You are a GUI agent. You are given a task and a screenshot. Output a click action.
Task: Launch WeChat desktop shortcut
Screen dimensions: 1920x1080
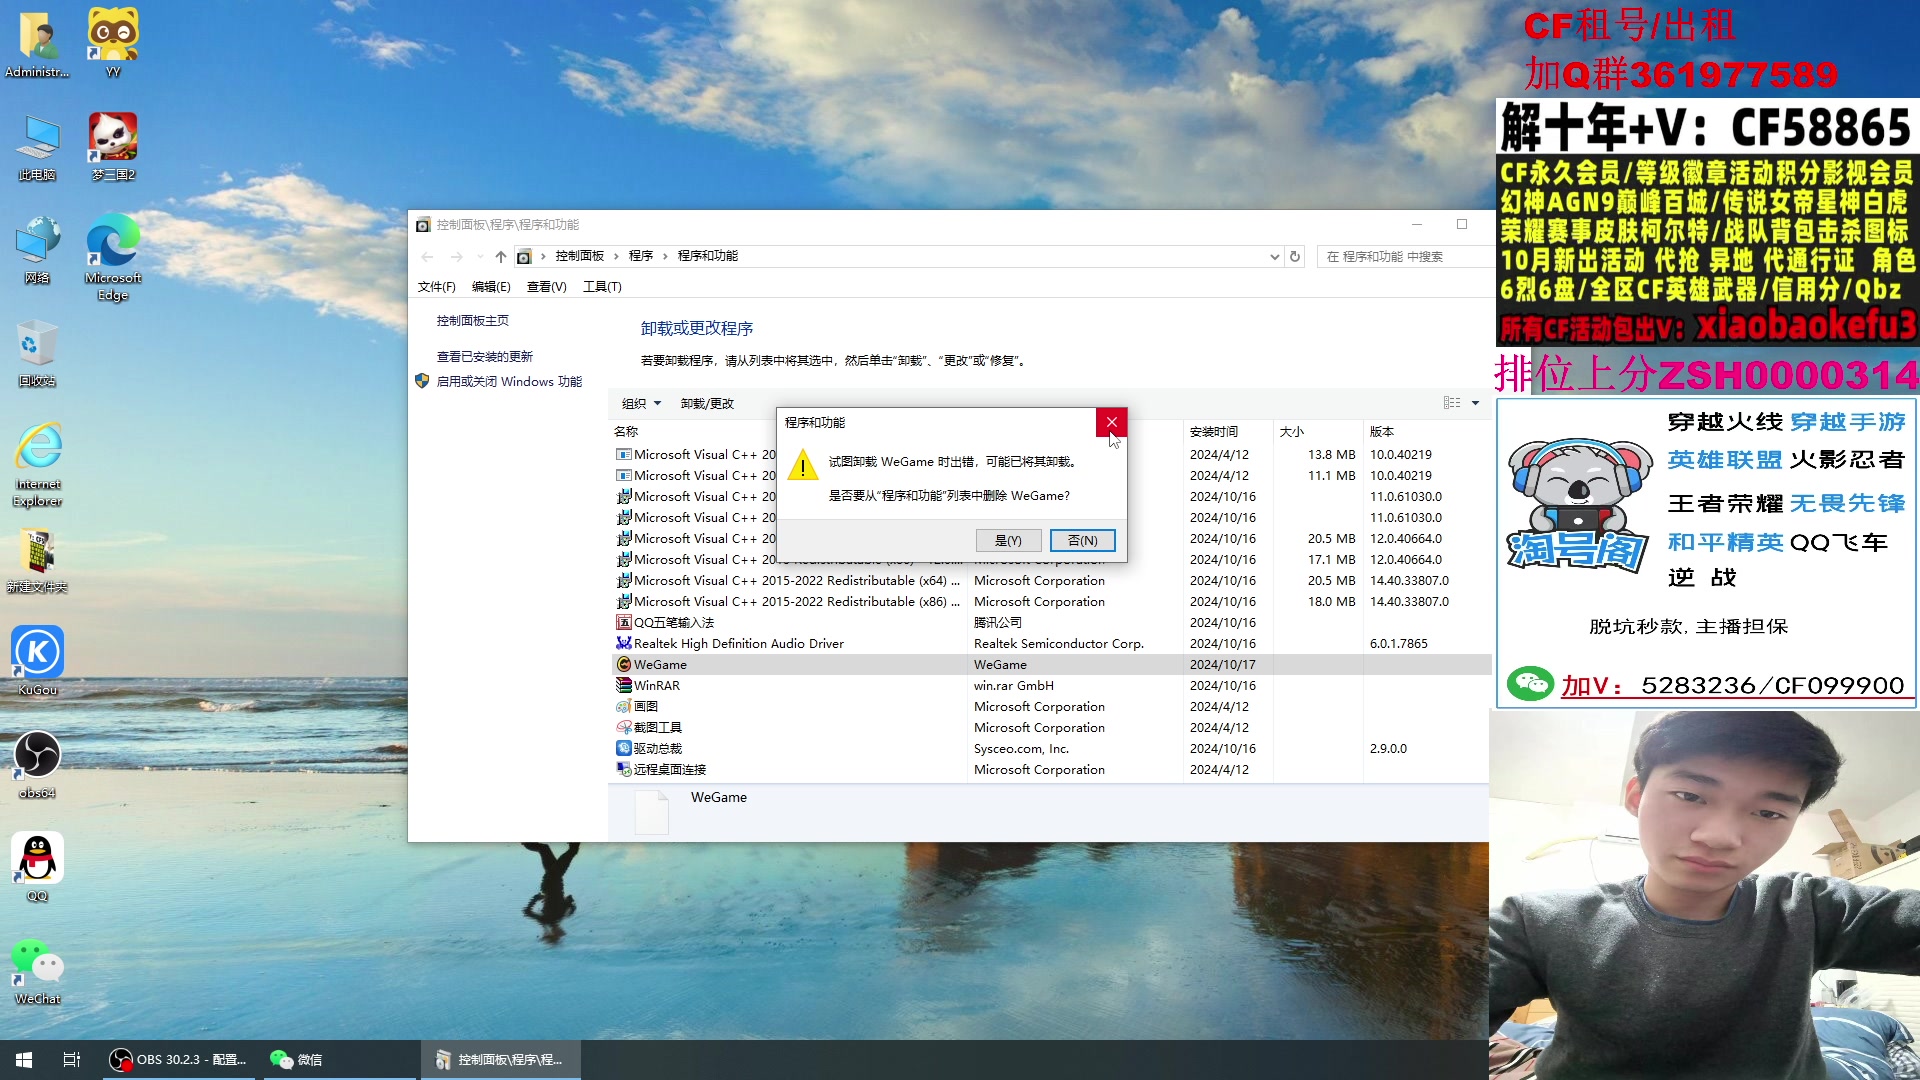pos(37,971)
